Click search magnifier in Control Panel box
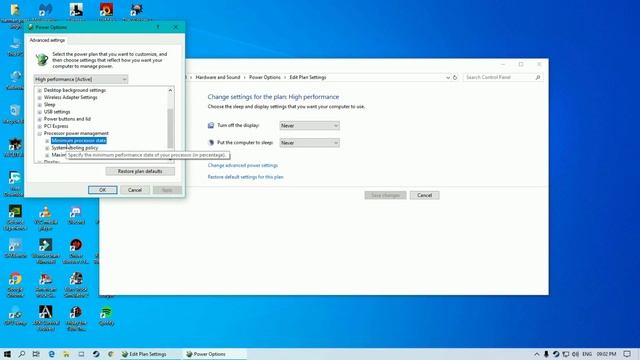The width and height of the screenshot is (640, 360). 538,77
